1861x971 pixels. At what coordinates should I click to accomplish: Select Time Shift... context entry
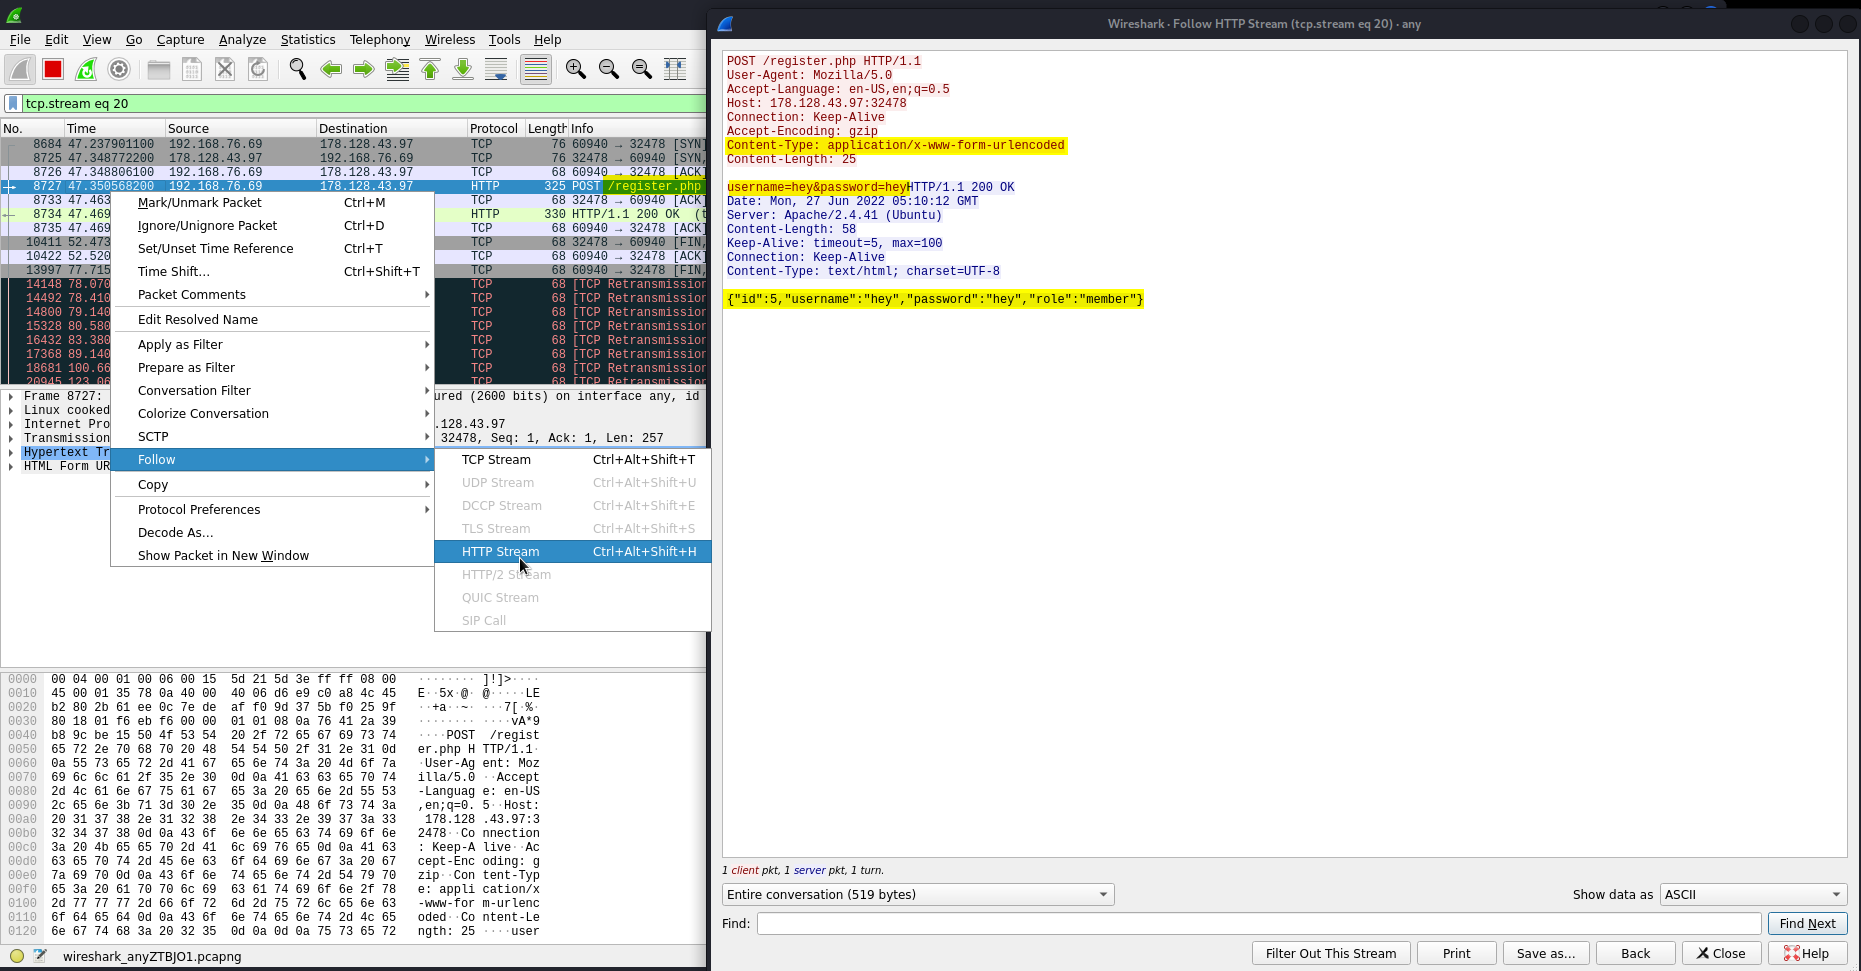tap(272, 271)
